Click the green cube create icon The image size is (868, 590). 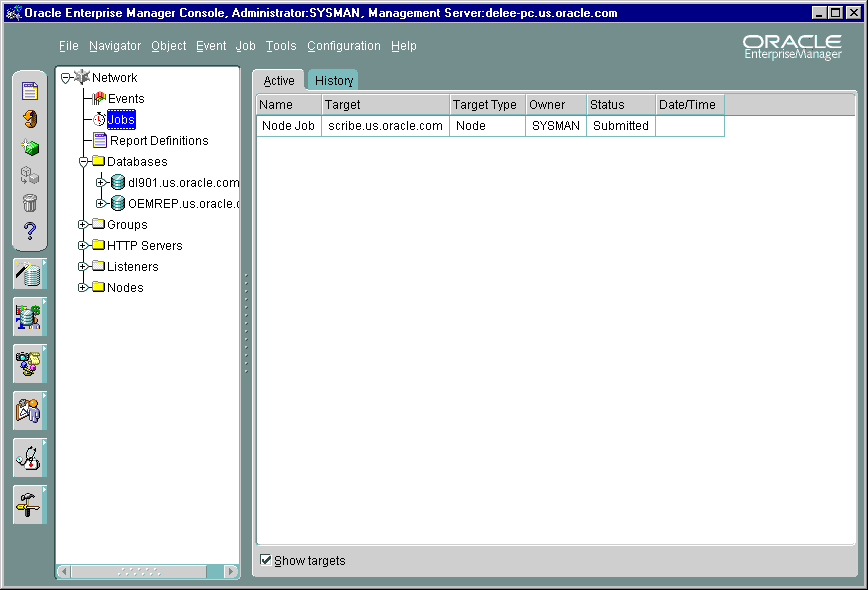[30, 147]
